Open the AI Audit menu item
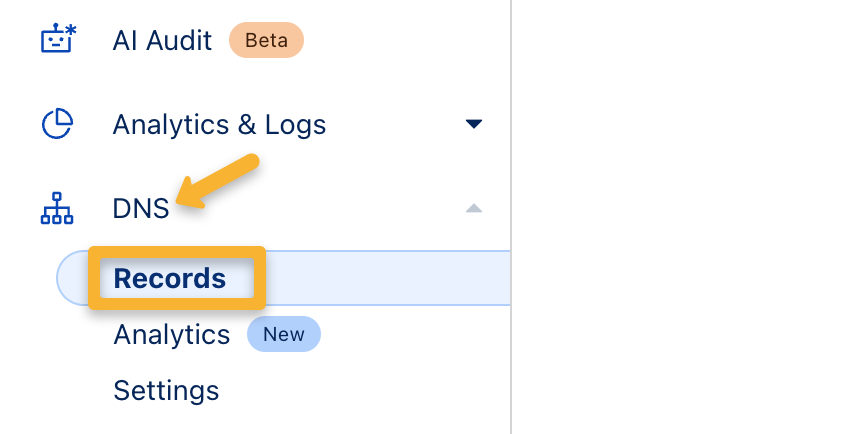This screenshot has height=434, width=864. (x=162, y=41)
